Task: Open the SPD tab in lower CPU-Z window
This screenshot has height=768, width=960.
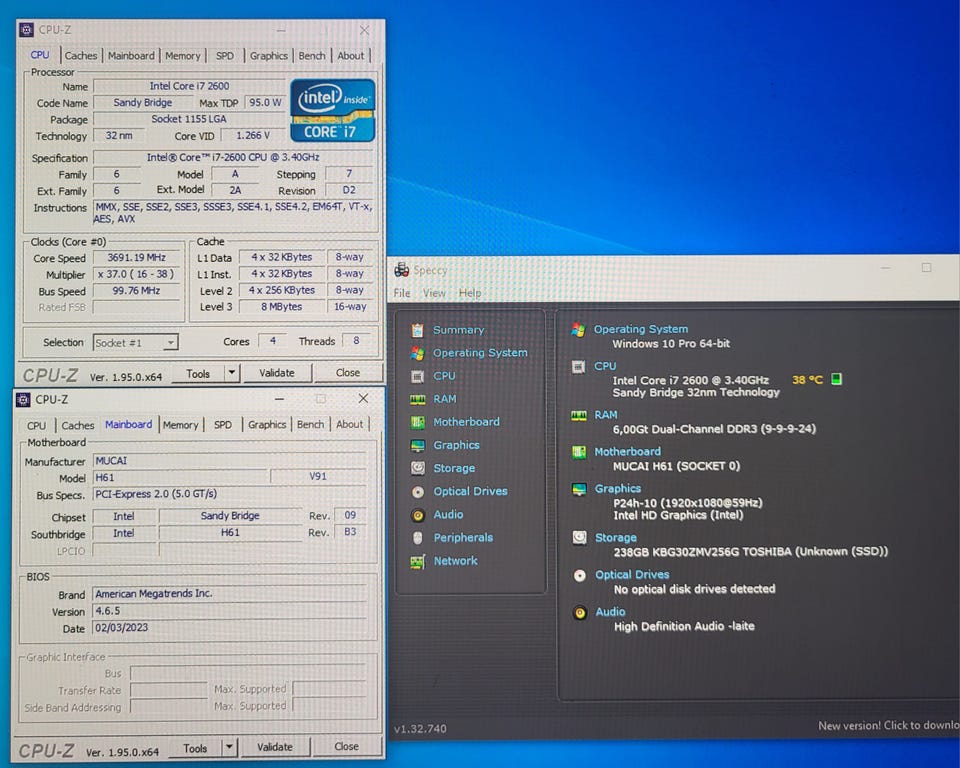Action: (223, 425)
